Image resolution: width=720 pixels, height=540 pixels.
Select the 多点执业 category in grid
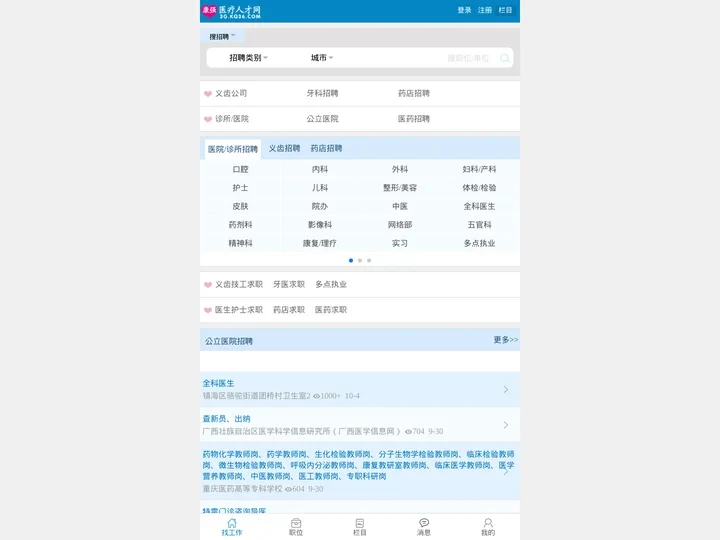(479, 243)
